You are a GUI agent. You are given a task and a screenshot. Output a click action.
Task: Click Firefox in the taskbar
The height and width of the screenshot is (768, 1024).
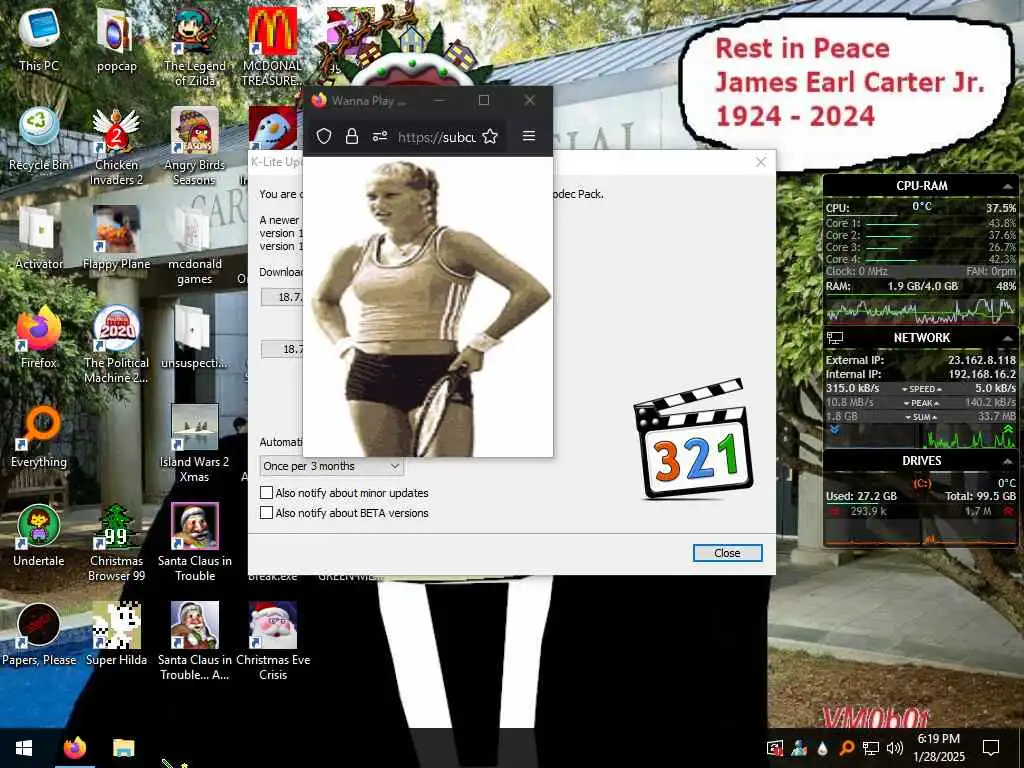[74, 748]
